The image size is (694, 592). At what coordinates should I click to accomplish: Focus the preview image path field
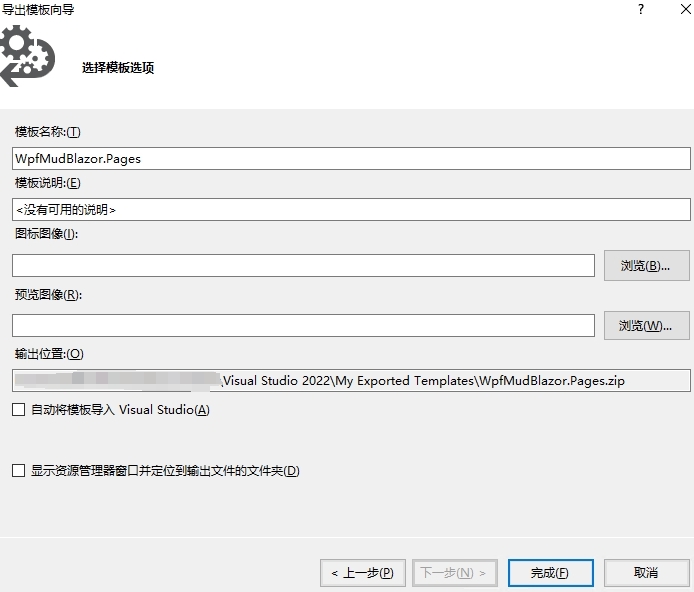[x=303, y=326]
